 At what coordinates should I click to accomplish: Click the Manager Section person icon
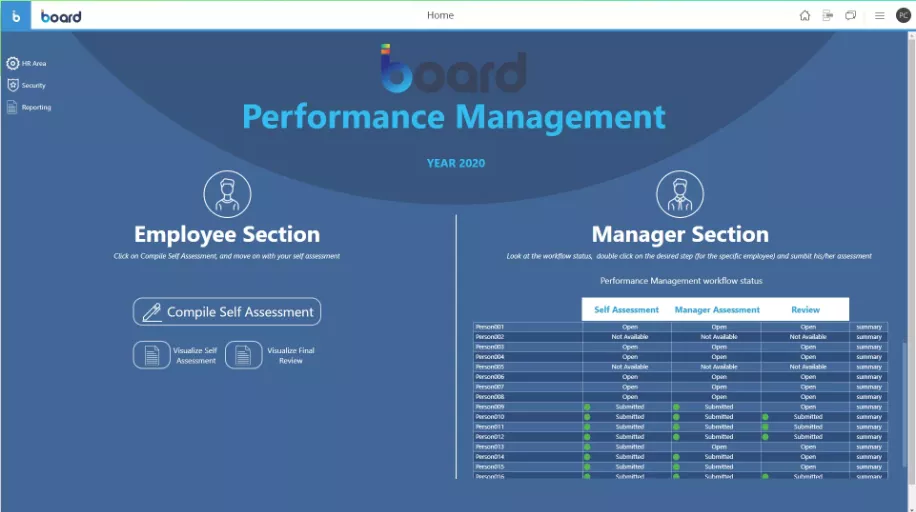(x=680, y=194)
